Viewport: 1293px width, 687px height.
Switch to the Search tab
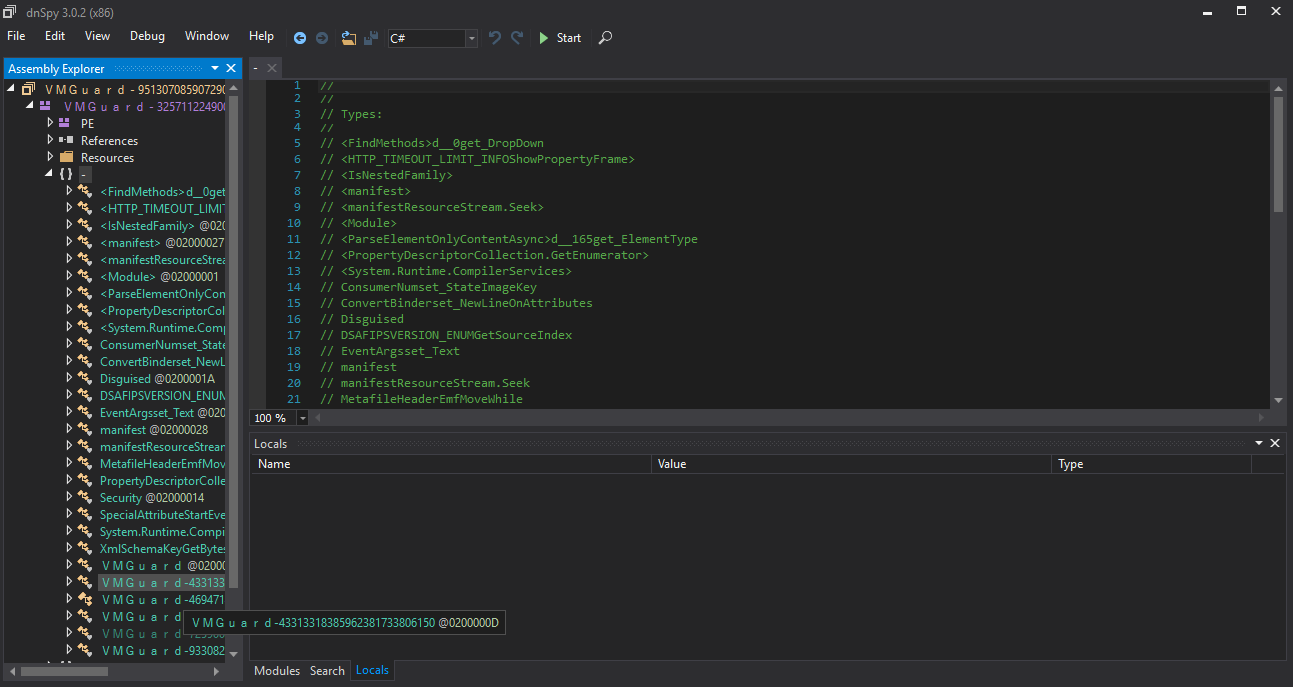pyautogui.click(x=327, y=670)
